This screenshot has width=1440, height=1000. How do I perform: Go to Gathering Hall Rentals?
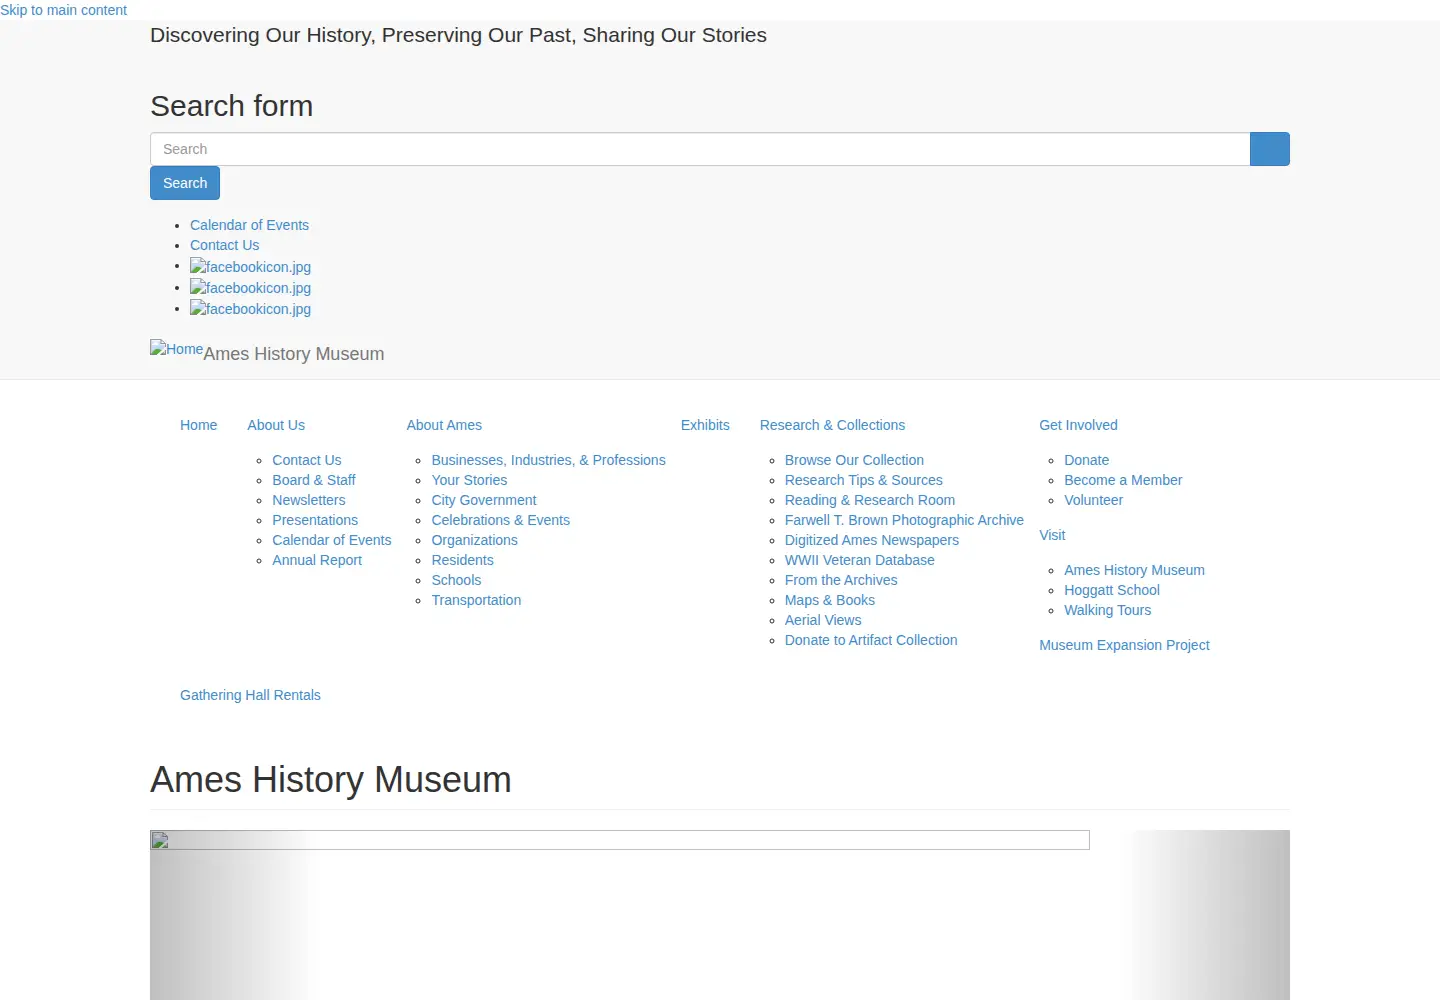(250, 695)
